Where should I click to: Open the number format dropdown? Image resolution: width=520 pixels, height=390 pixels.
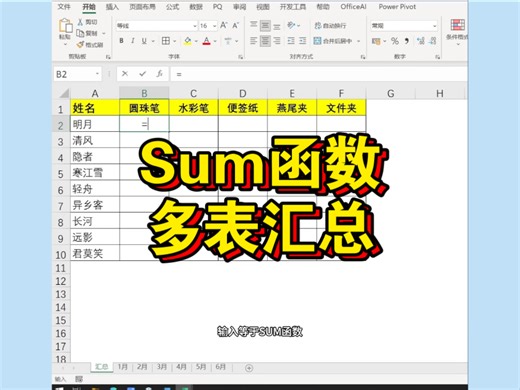[434, 26]
